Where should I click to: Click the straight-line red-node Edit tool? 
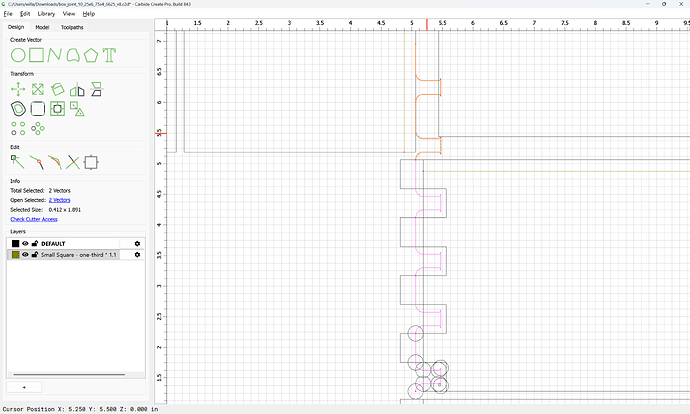(x=37, y=162)
